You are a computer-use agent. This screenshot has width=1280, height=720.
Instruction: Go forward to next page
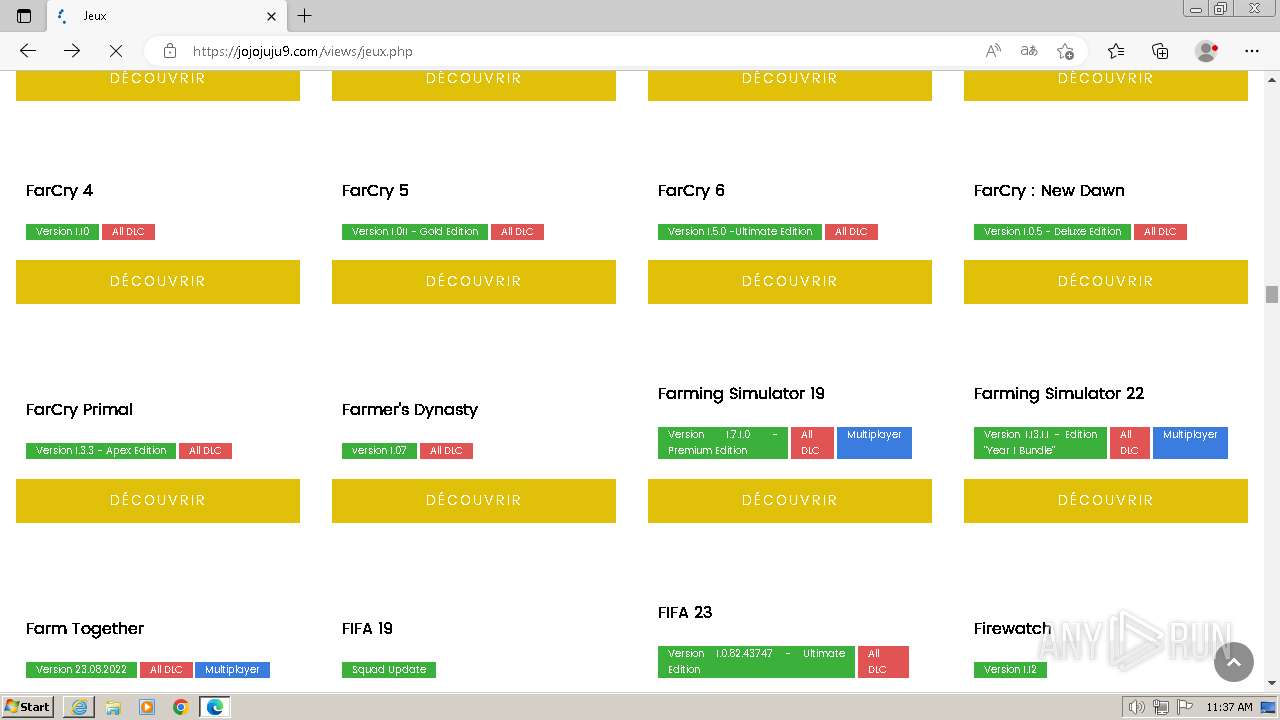(72, 51)
